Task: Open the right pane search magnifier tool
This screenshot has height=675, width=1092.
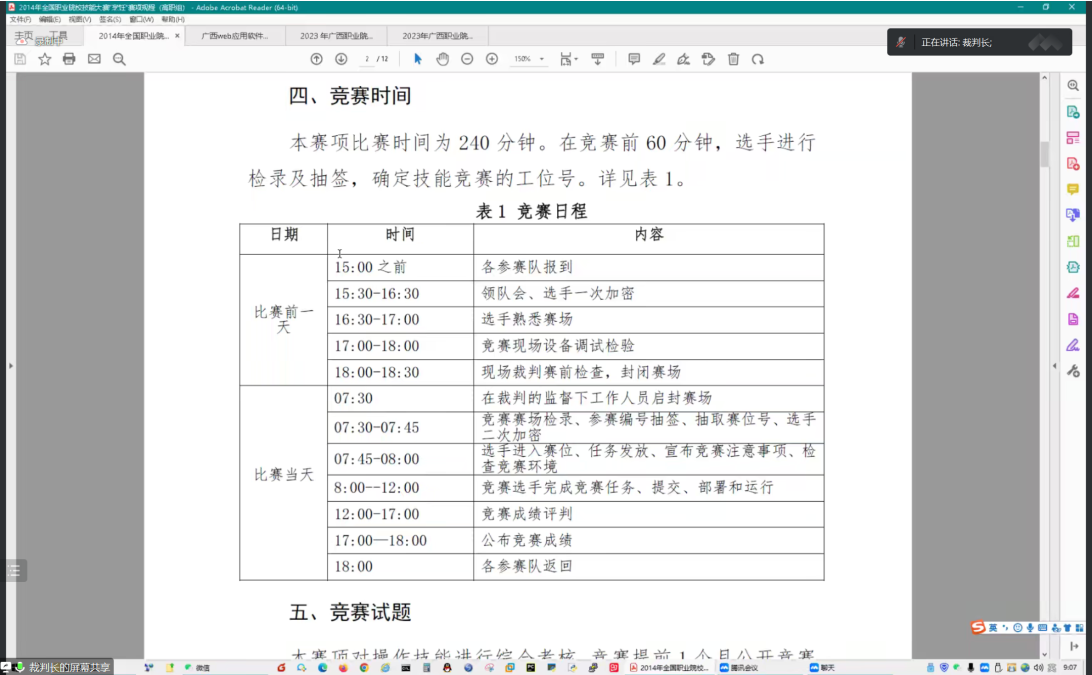Action: [x=1072, y=86]
